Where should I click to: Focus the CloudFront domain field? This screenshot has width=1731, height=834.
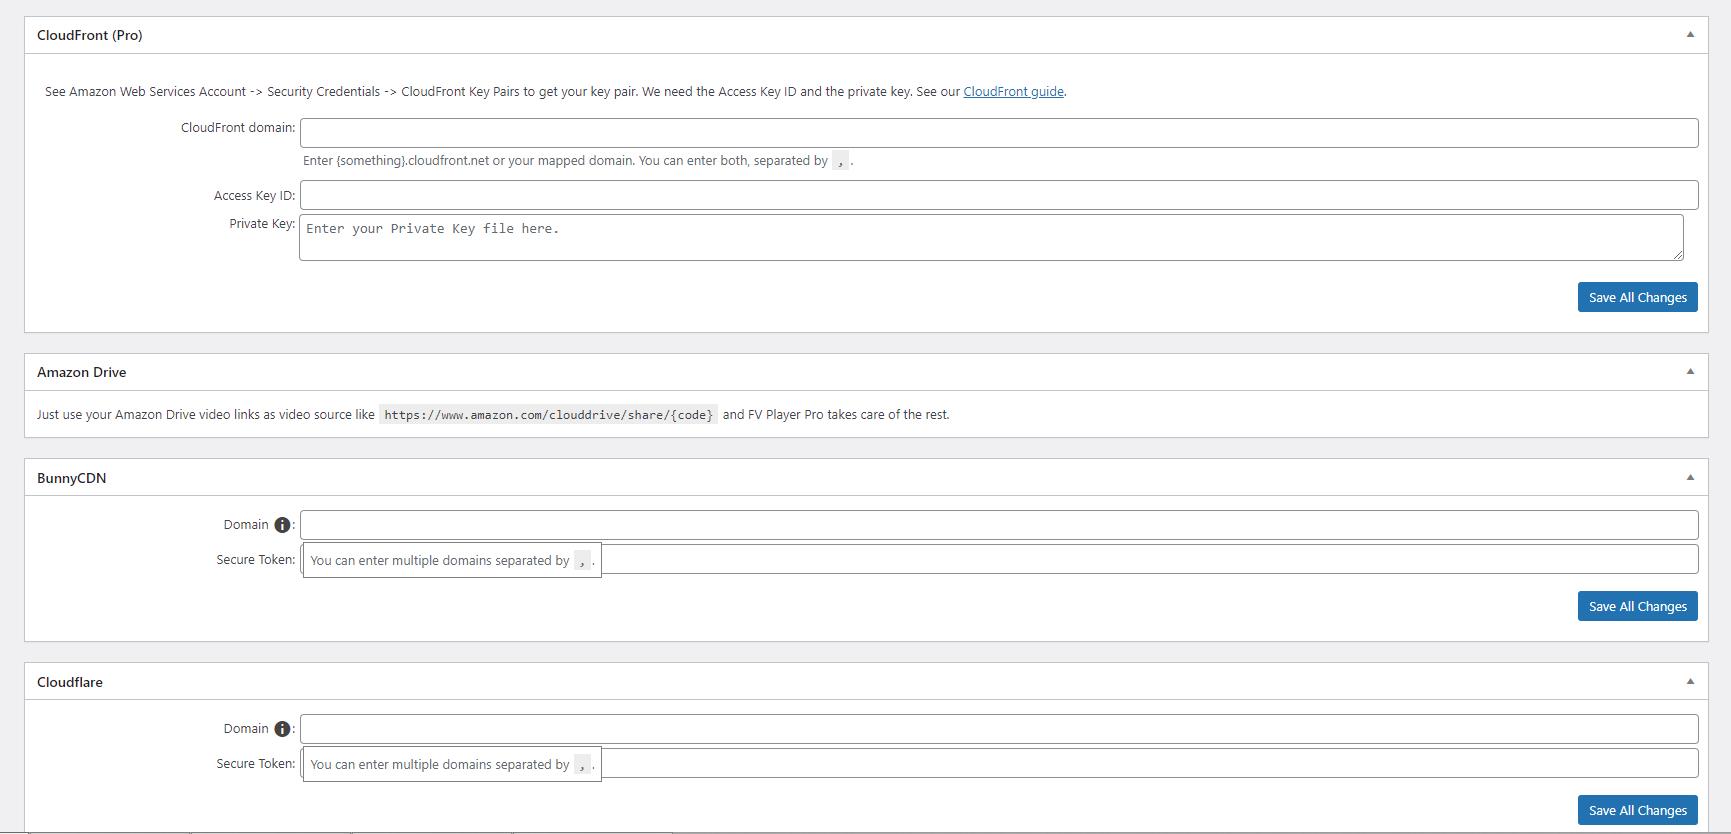[999, 133]
